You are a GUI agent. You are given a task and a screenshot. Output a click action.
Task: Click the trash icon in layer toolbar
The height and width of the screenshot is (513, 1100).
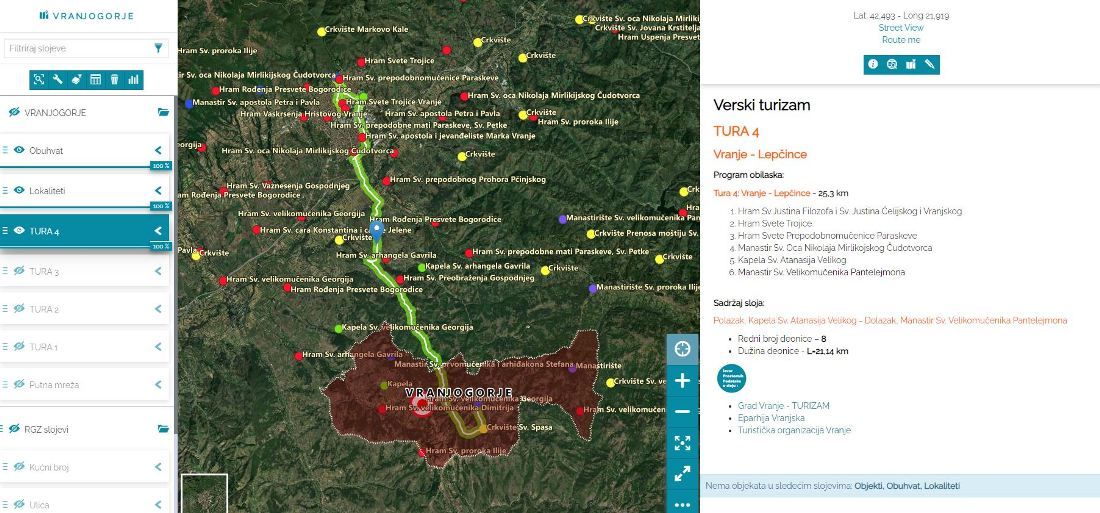[114, 79]
